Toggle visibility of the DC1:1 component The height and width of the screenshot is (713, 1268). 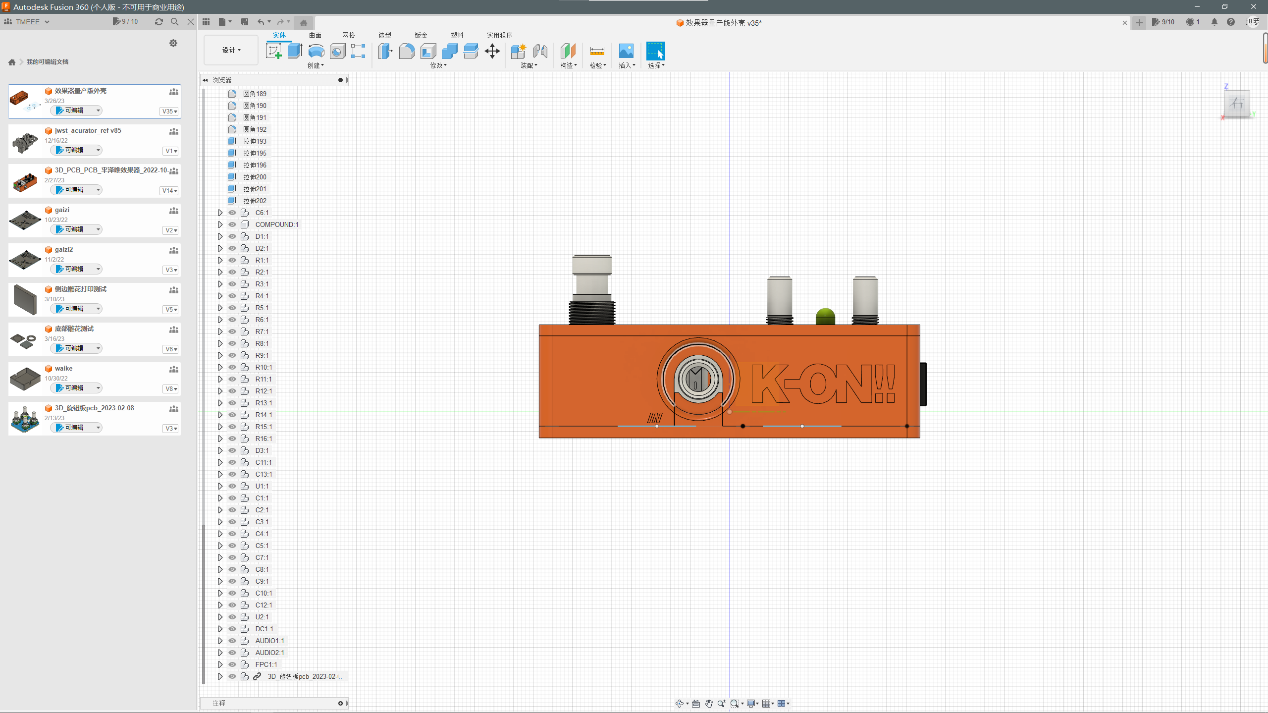232,629
